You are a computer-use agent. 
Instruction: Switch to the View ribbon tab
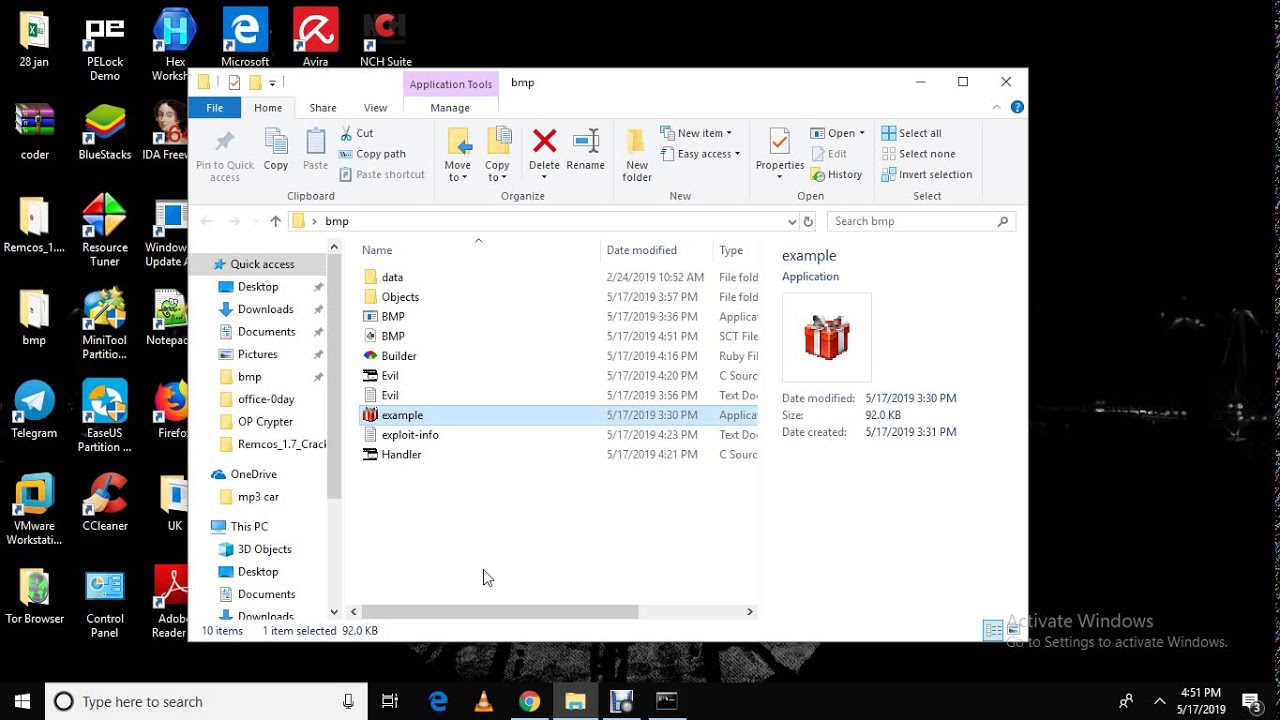tap(375, 108)
